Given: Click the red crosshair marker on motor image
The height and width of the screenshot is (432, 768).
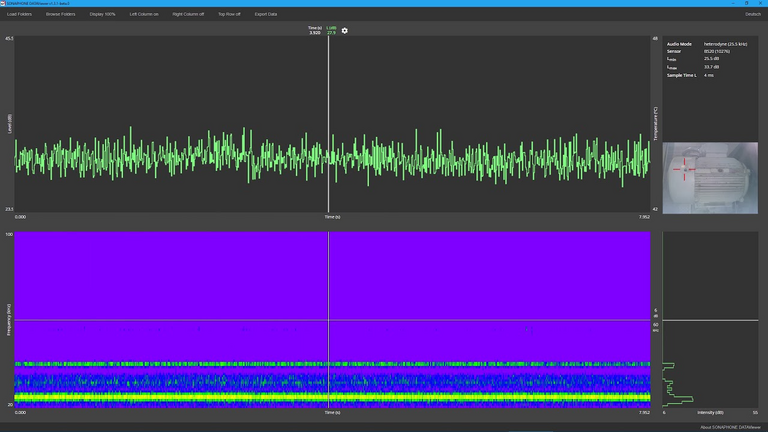Looking at the screenshot, I should pyautogui.click(x=685, y=168).
